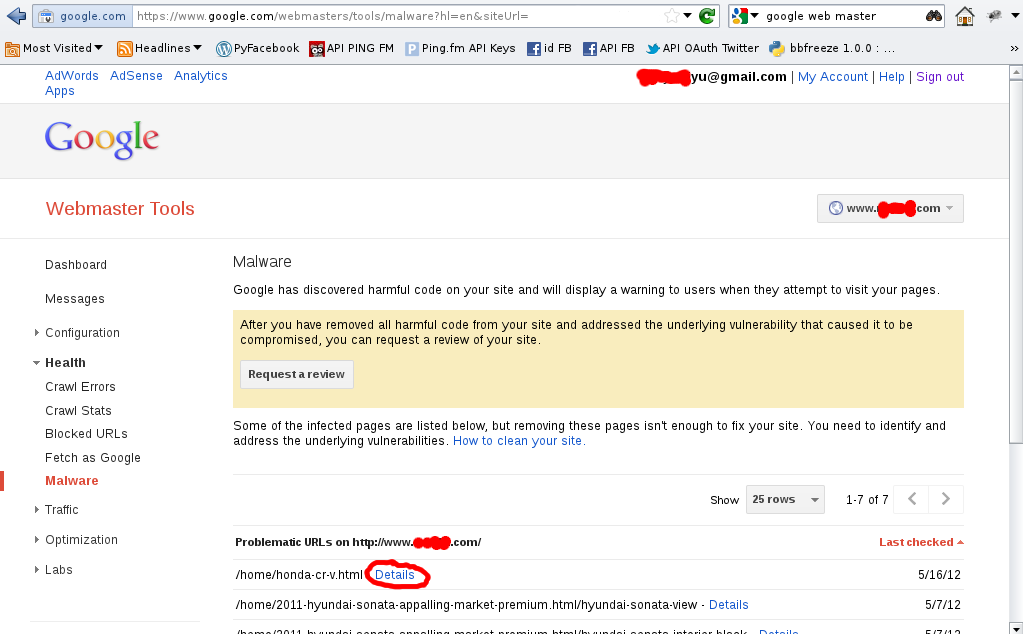Click Sign out link
1023x634 pixels.
(x=939, y=77)
